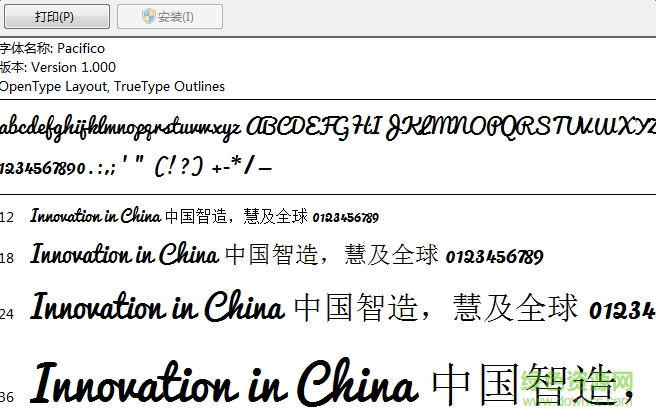
Task: Click the uppercase alphabet sample 'ABCDEFGHI'
Action: [314, 127]
